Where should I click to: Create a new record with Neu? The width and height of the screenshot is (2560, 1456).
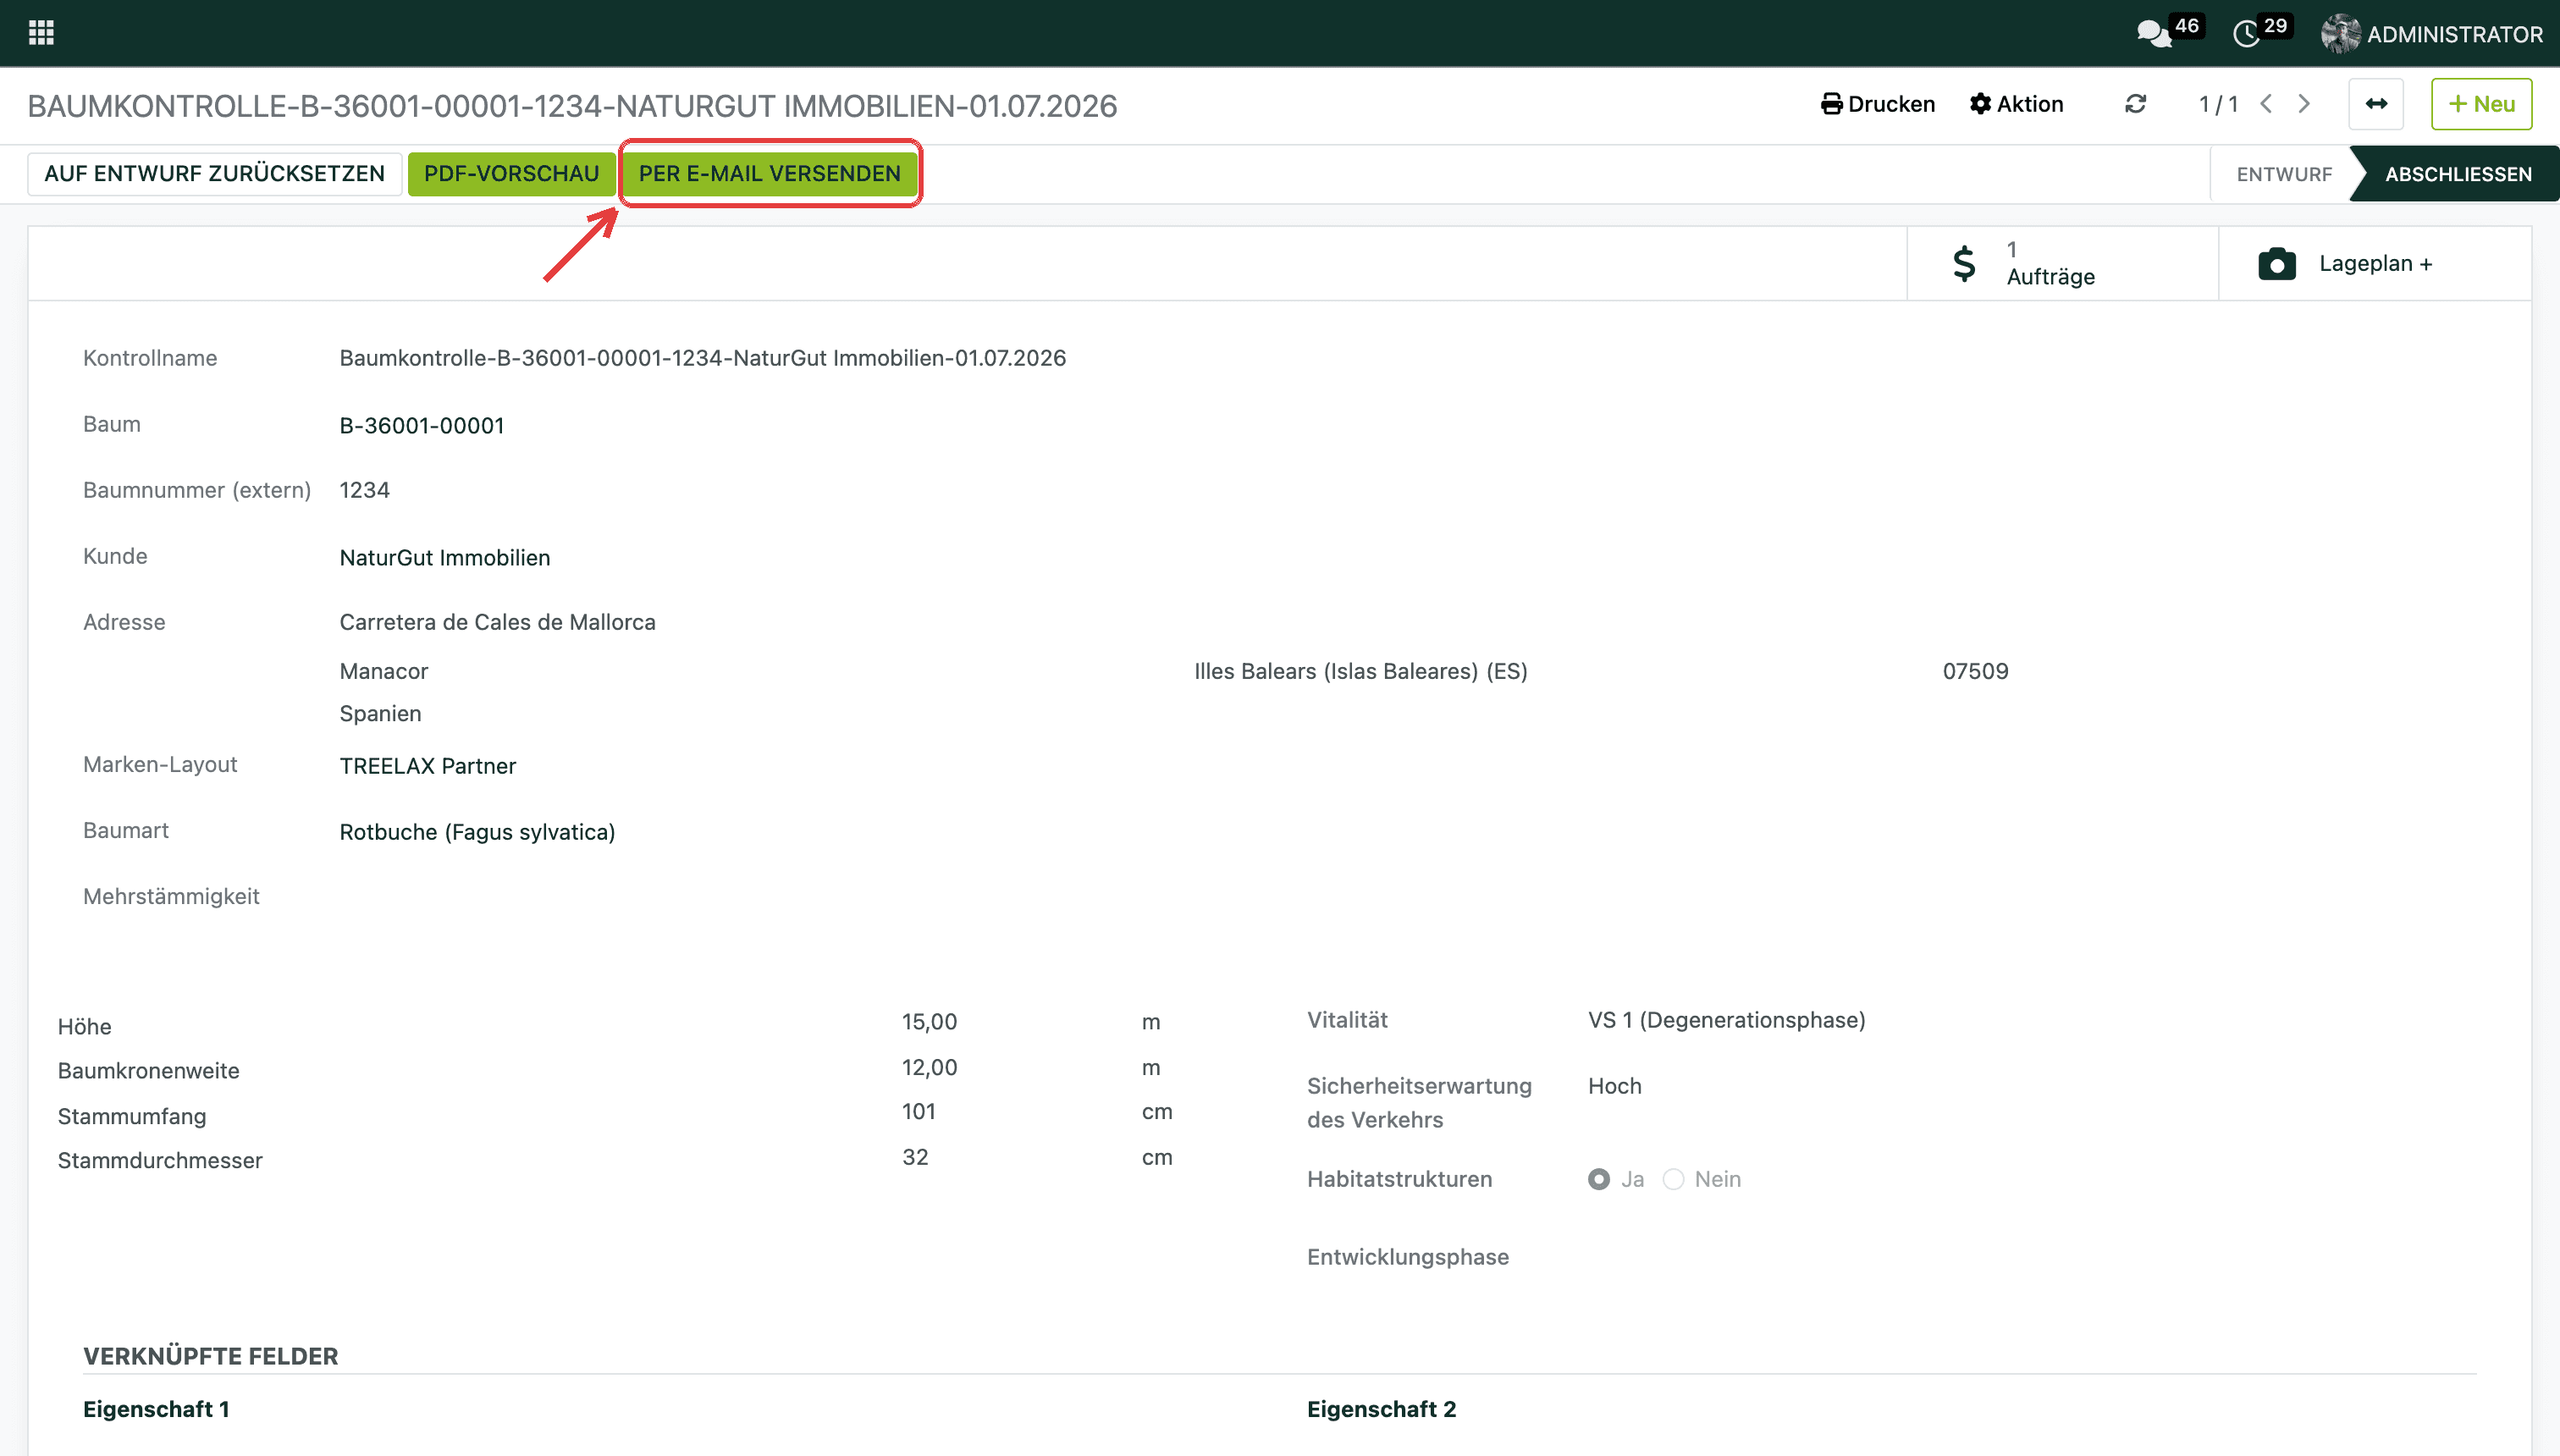(2481, 104)
